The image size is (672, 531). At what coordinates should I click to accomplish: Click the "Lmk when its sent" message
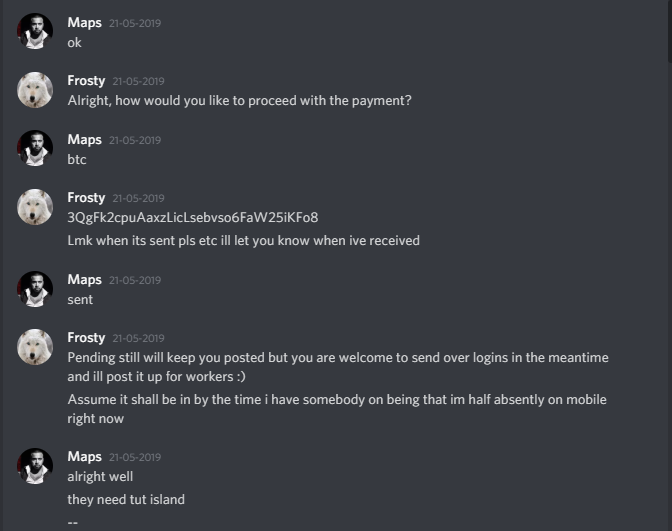coord(243,241)
